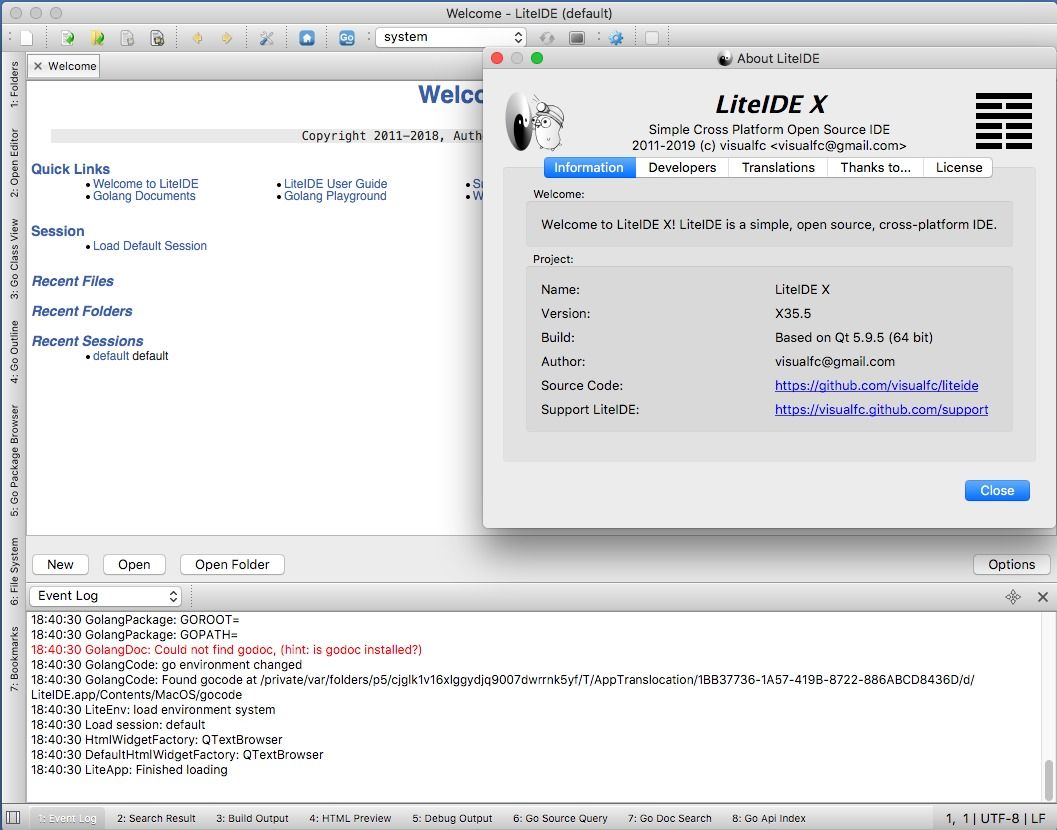
Task: Toggle the 2: Search Result bottom tab
Action: pyautogui.click(x=156, y=819)
